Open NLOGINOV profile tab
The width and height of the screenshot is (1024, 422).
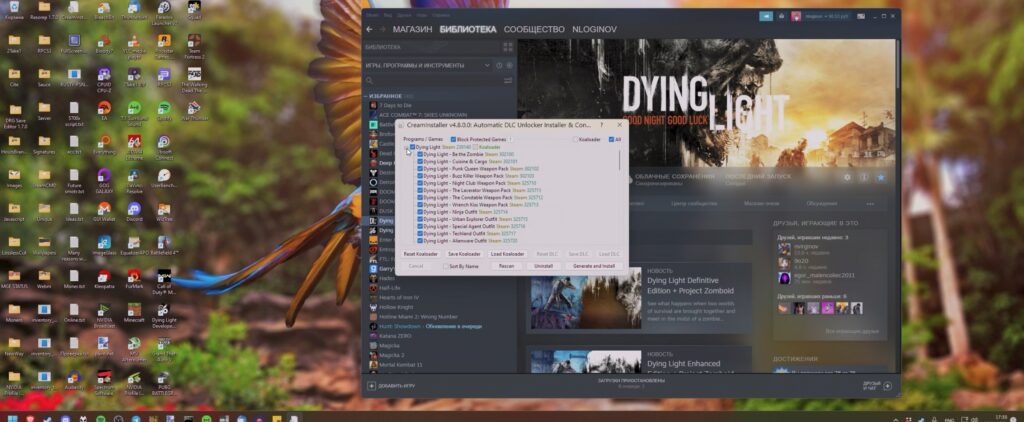pos(594,29)
